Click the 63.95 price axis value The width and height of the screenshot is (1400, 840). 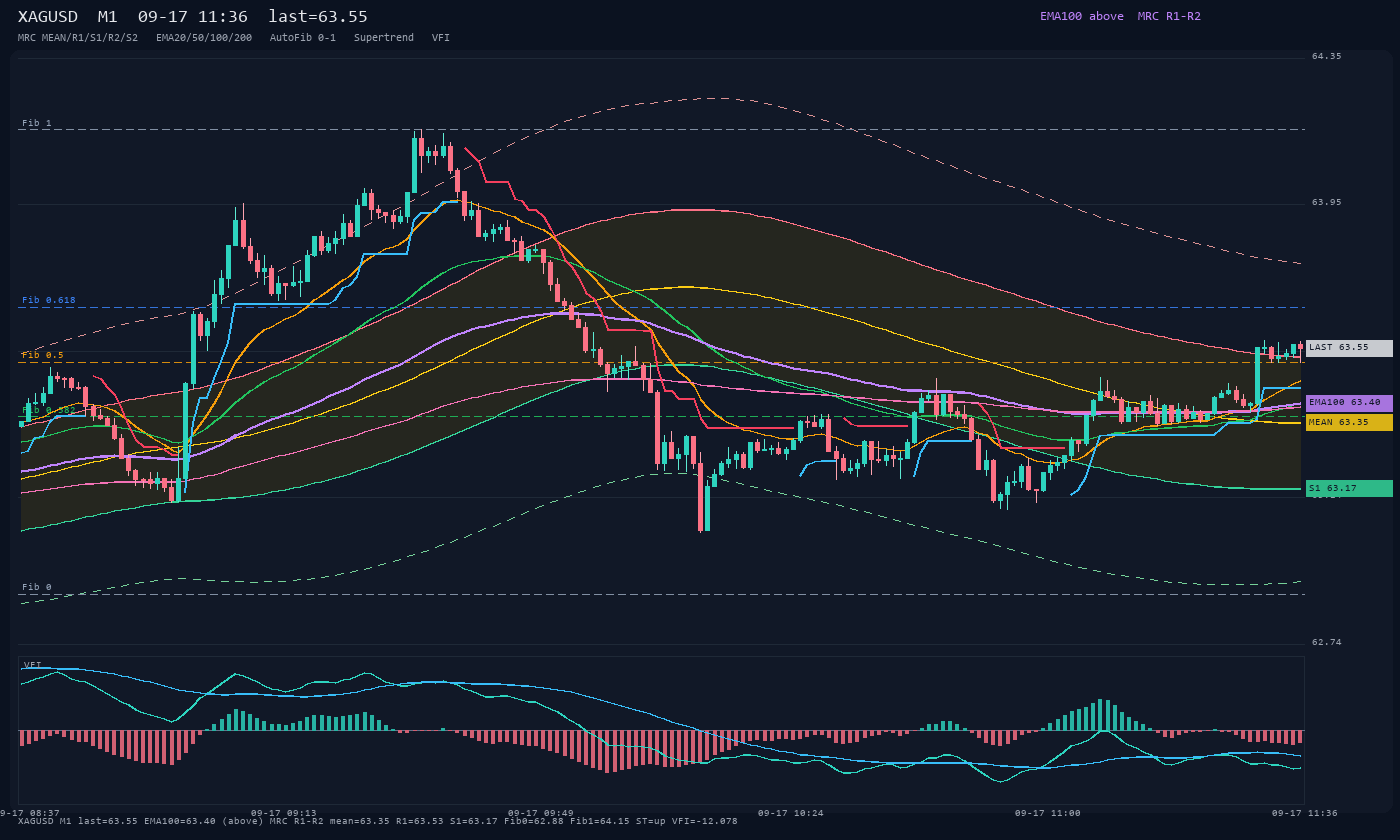pos(1327,202)
